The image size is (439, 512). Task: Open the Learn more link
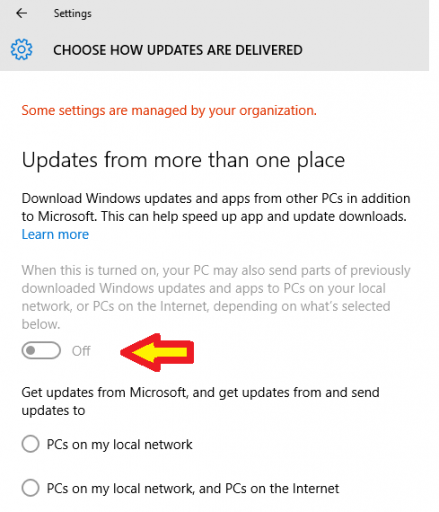click(x=55, y=234)
